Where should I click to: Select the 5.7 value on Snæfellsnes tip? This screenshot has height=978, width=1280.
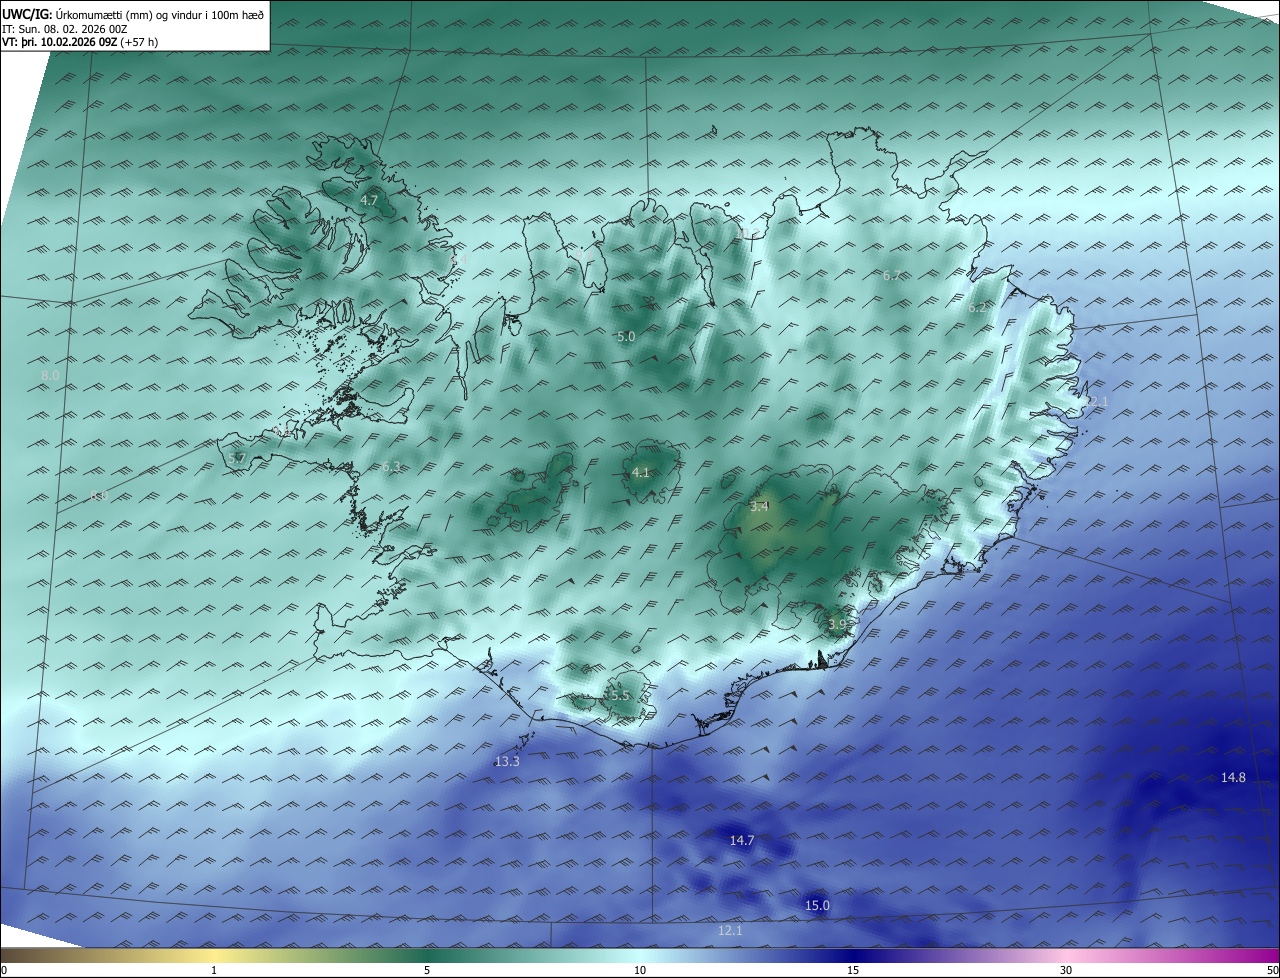click(x=237, y=458)
